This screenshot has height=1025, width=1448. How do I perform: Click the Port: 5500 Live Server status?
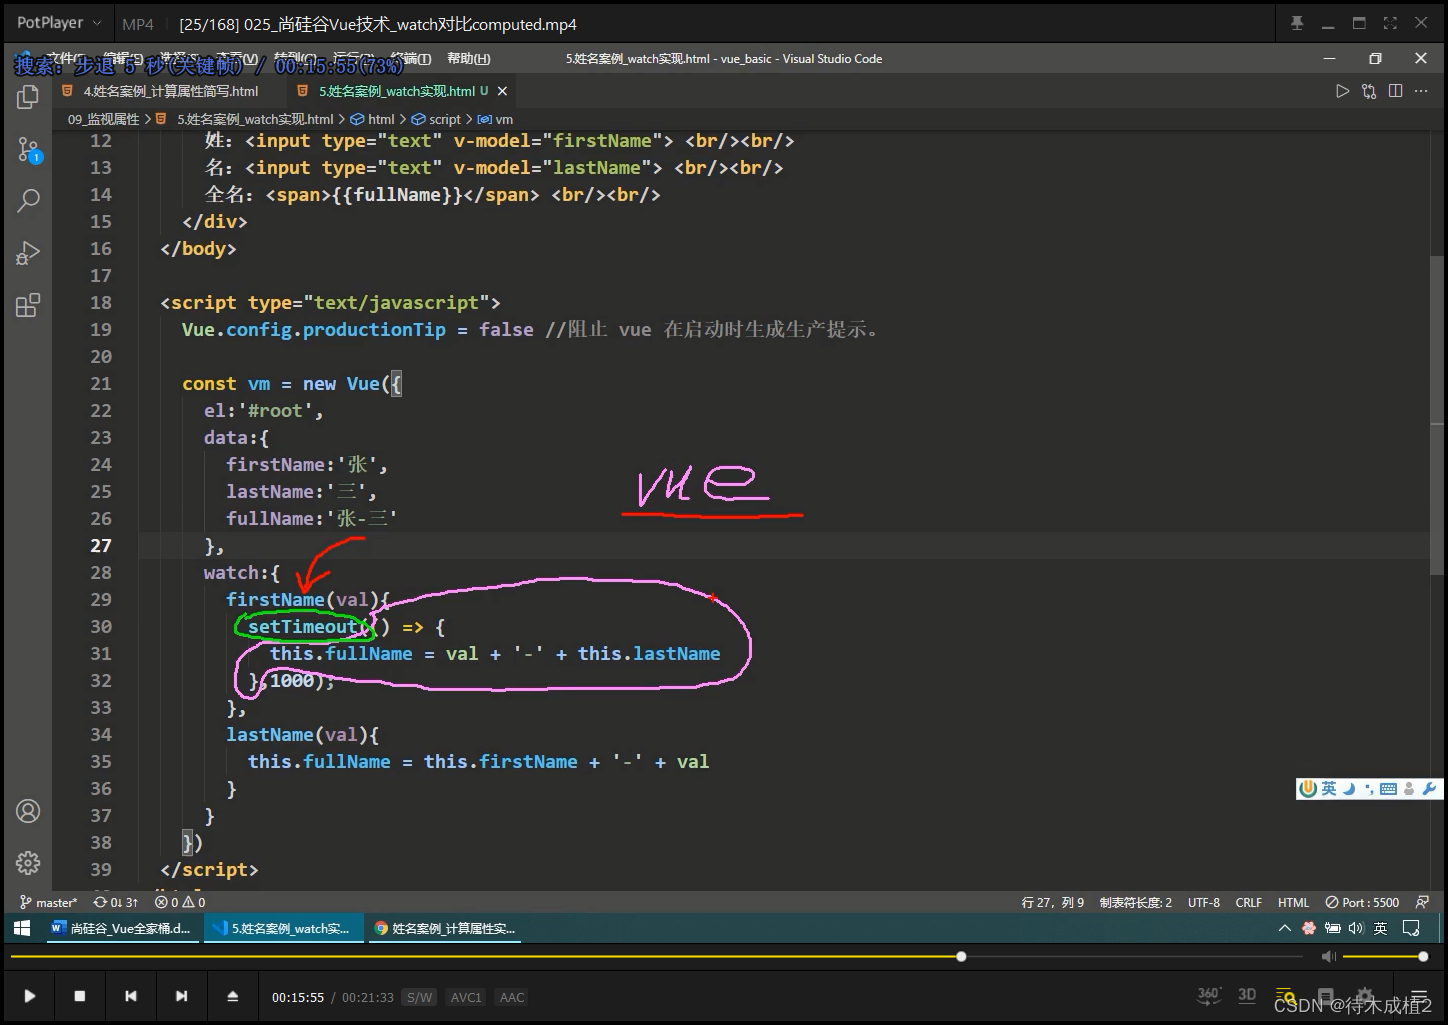[x=1362, y=902]
